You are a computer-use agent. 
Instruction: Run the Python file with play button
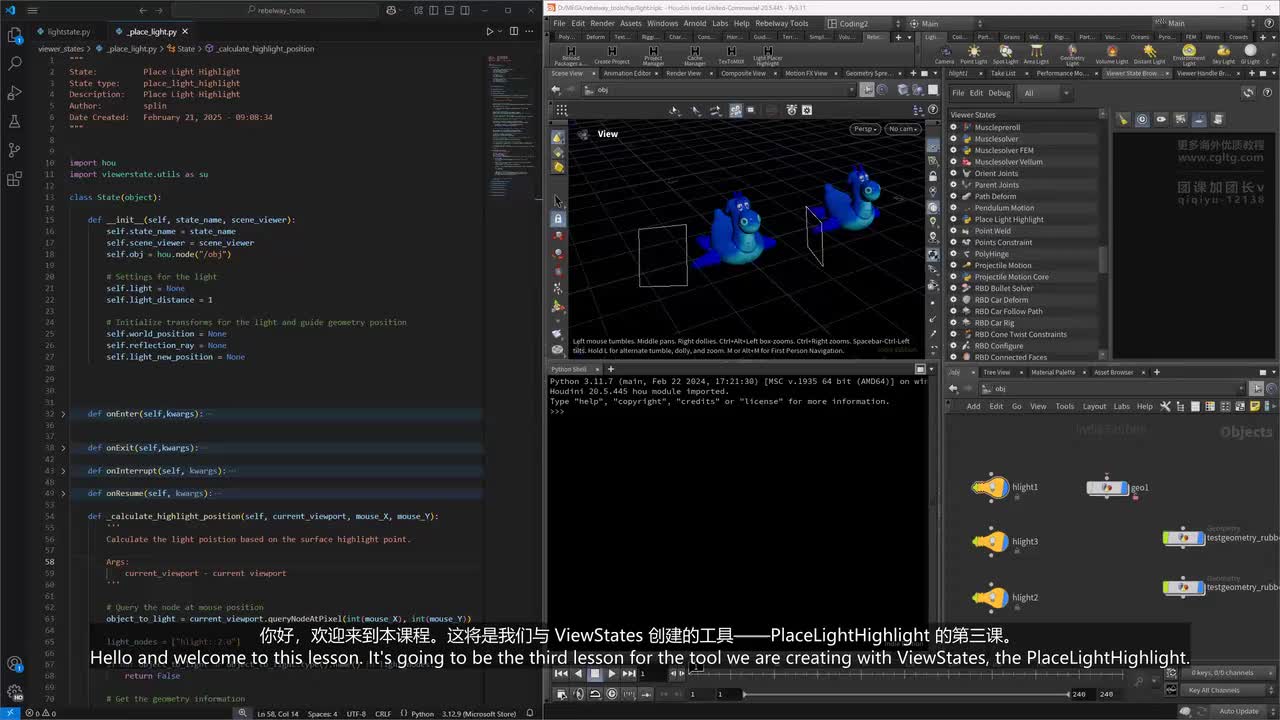click(x=489, y=32)
